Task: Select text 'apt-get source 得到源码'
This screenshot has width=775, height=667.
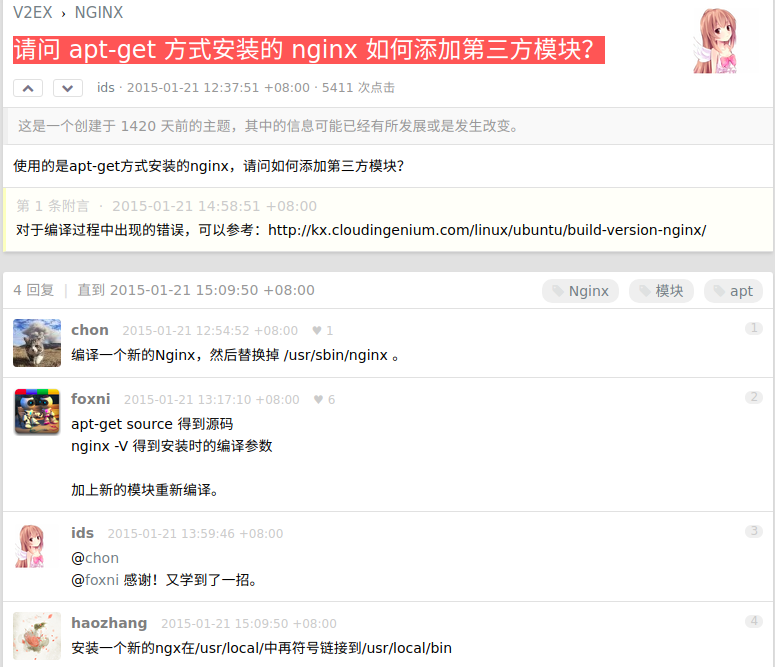Action: tap(152, 424)
